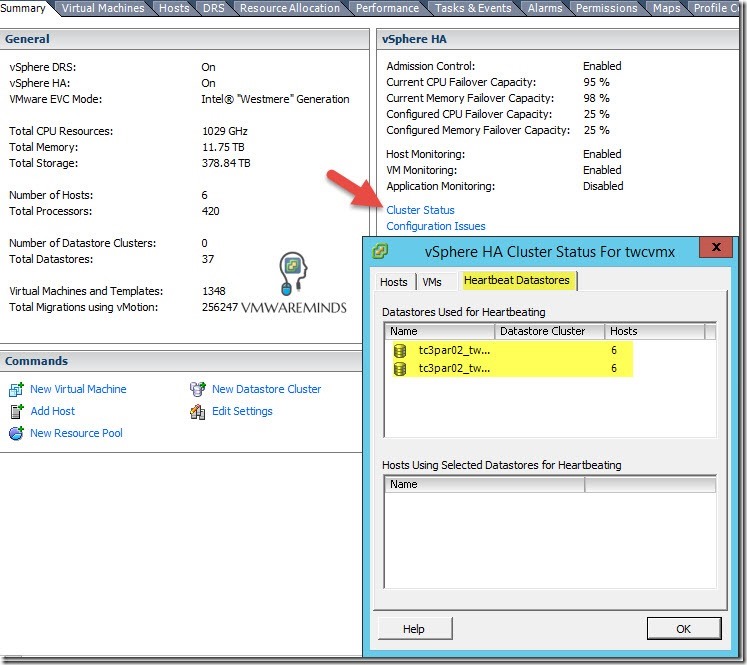Click the Total CPU Resources value 1029 GHz
The width and height of the screenshot is (747, 665).
point(225,131)
